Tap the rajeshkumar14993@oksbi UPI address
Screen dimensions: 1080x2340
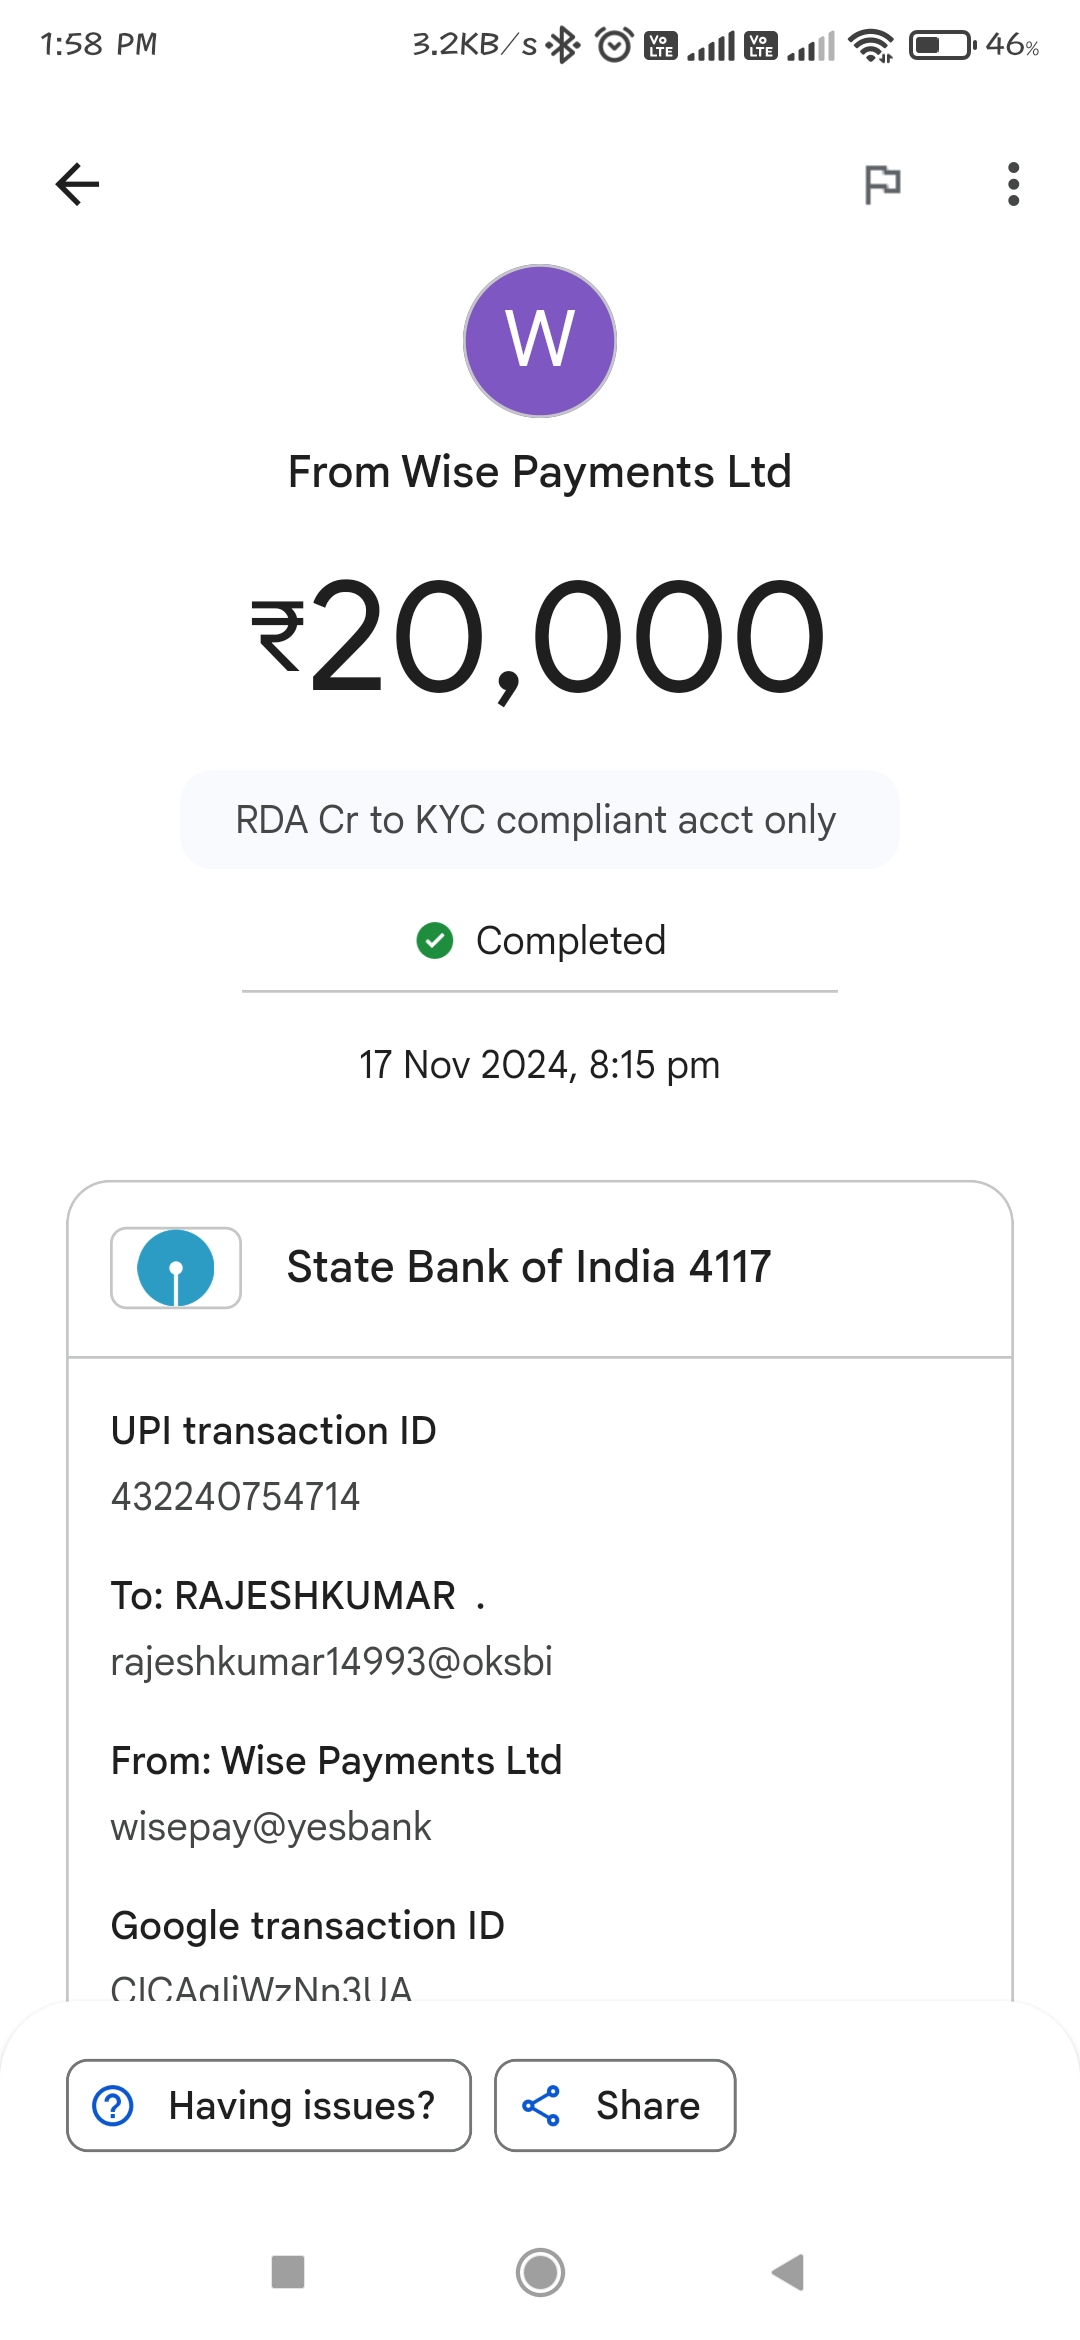click(x=331, y=1662)
